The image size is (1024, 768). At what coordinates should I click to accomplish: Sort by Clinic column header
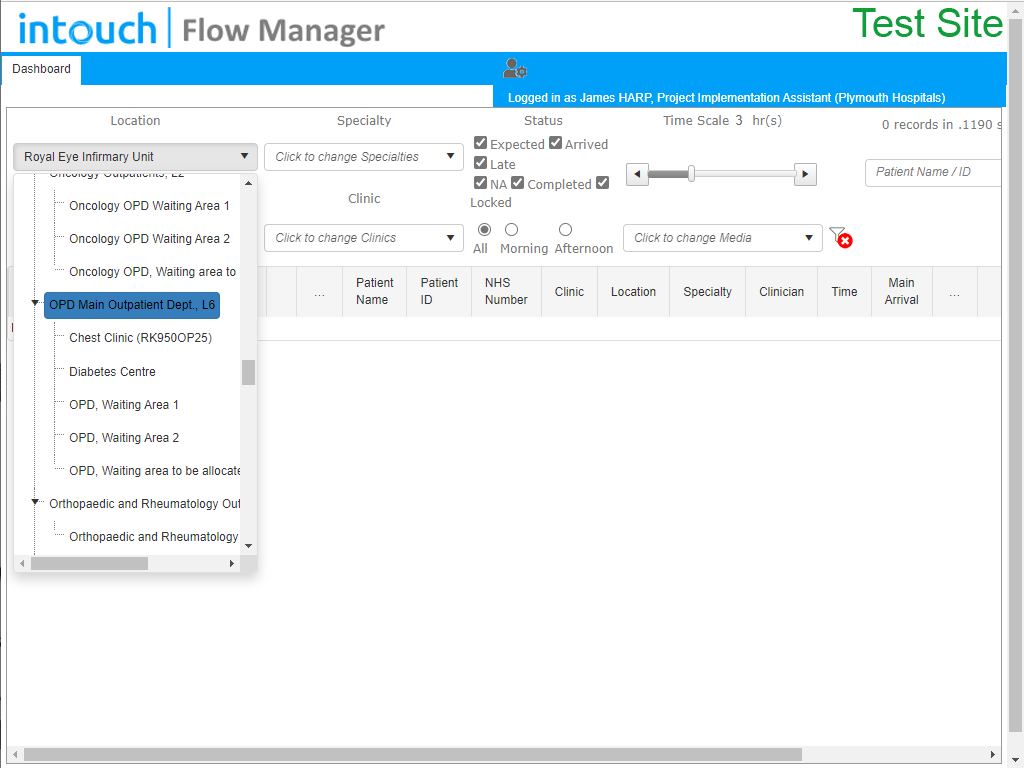point(569,292)
